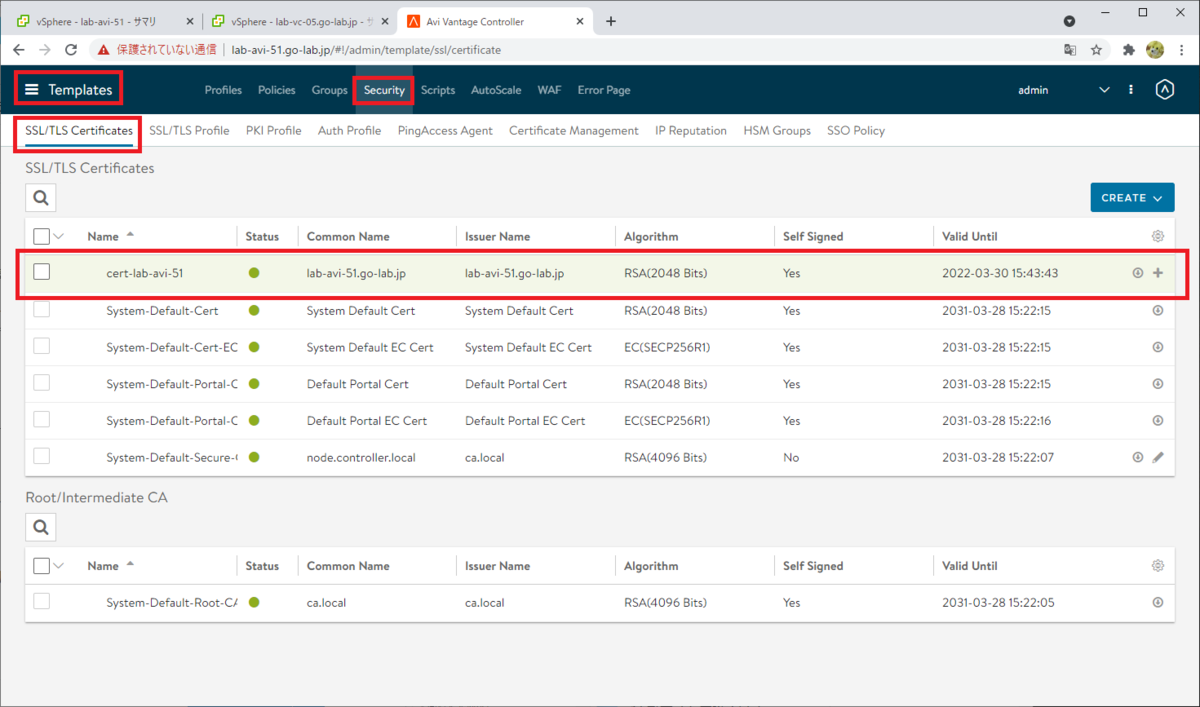Screen dimensions: 1200x707
Task: Check the Default Portal Cert row checkbox
Action: coord(41,384)
